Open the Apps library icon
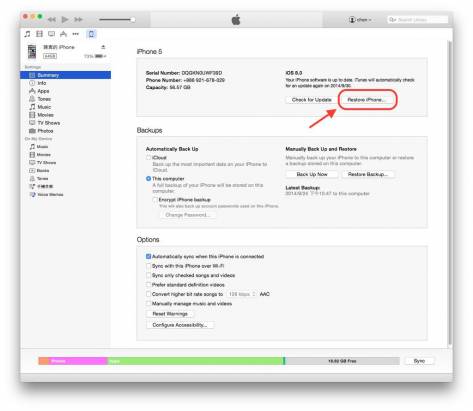Viewport: 473px width, 411px height. point(63,34)
